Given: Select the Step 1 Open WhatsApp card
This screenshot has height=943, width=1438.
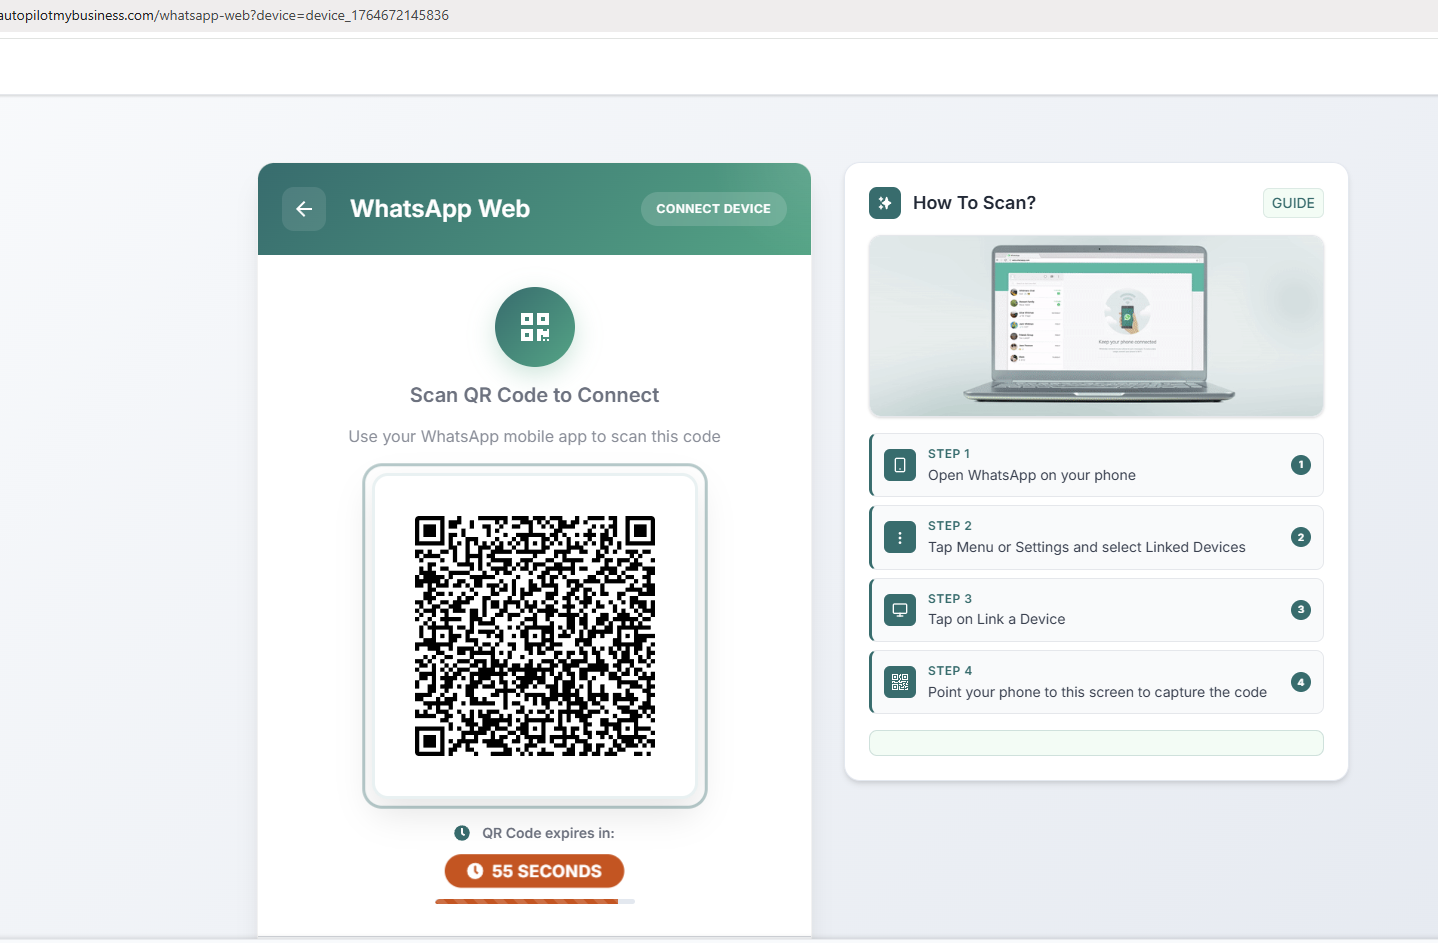Looking at the screenshot, I should pyautogui.click(x=1096, y=465).
